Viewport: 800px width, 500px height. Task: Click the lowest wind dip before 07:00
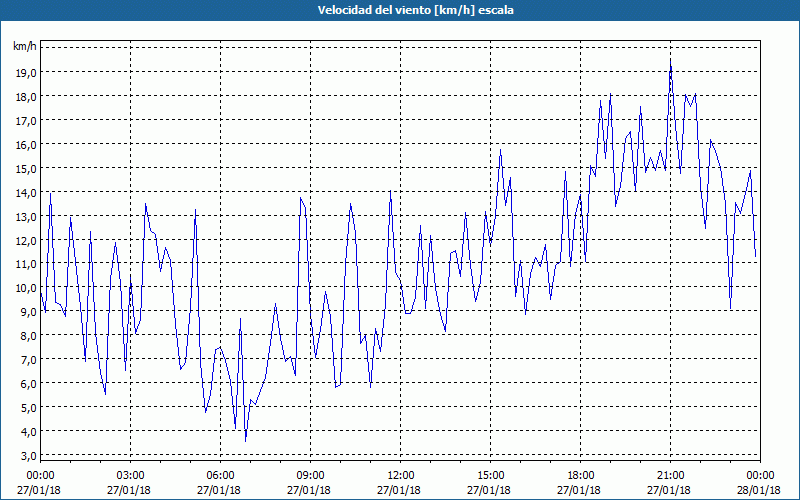pyautogui.click(x=245, y=441)
